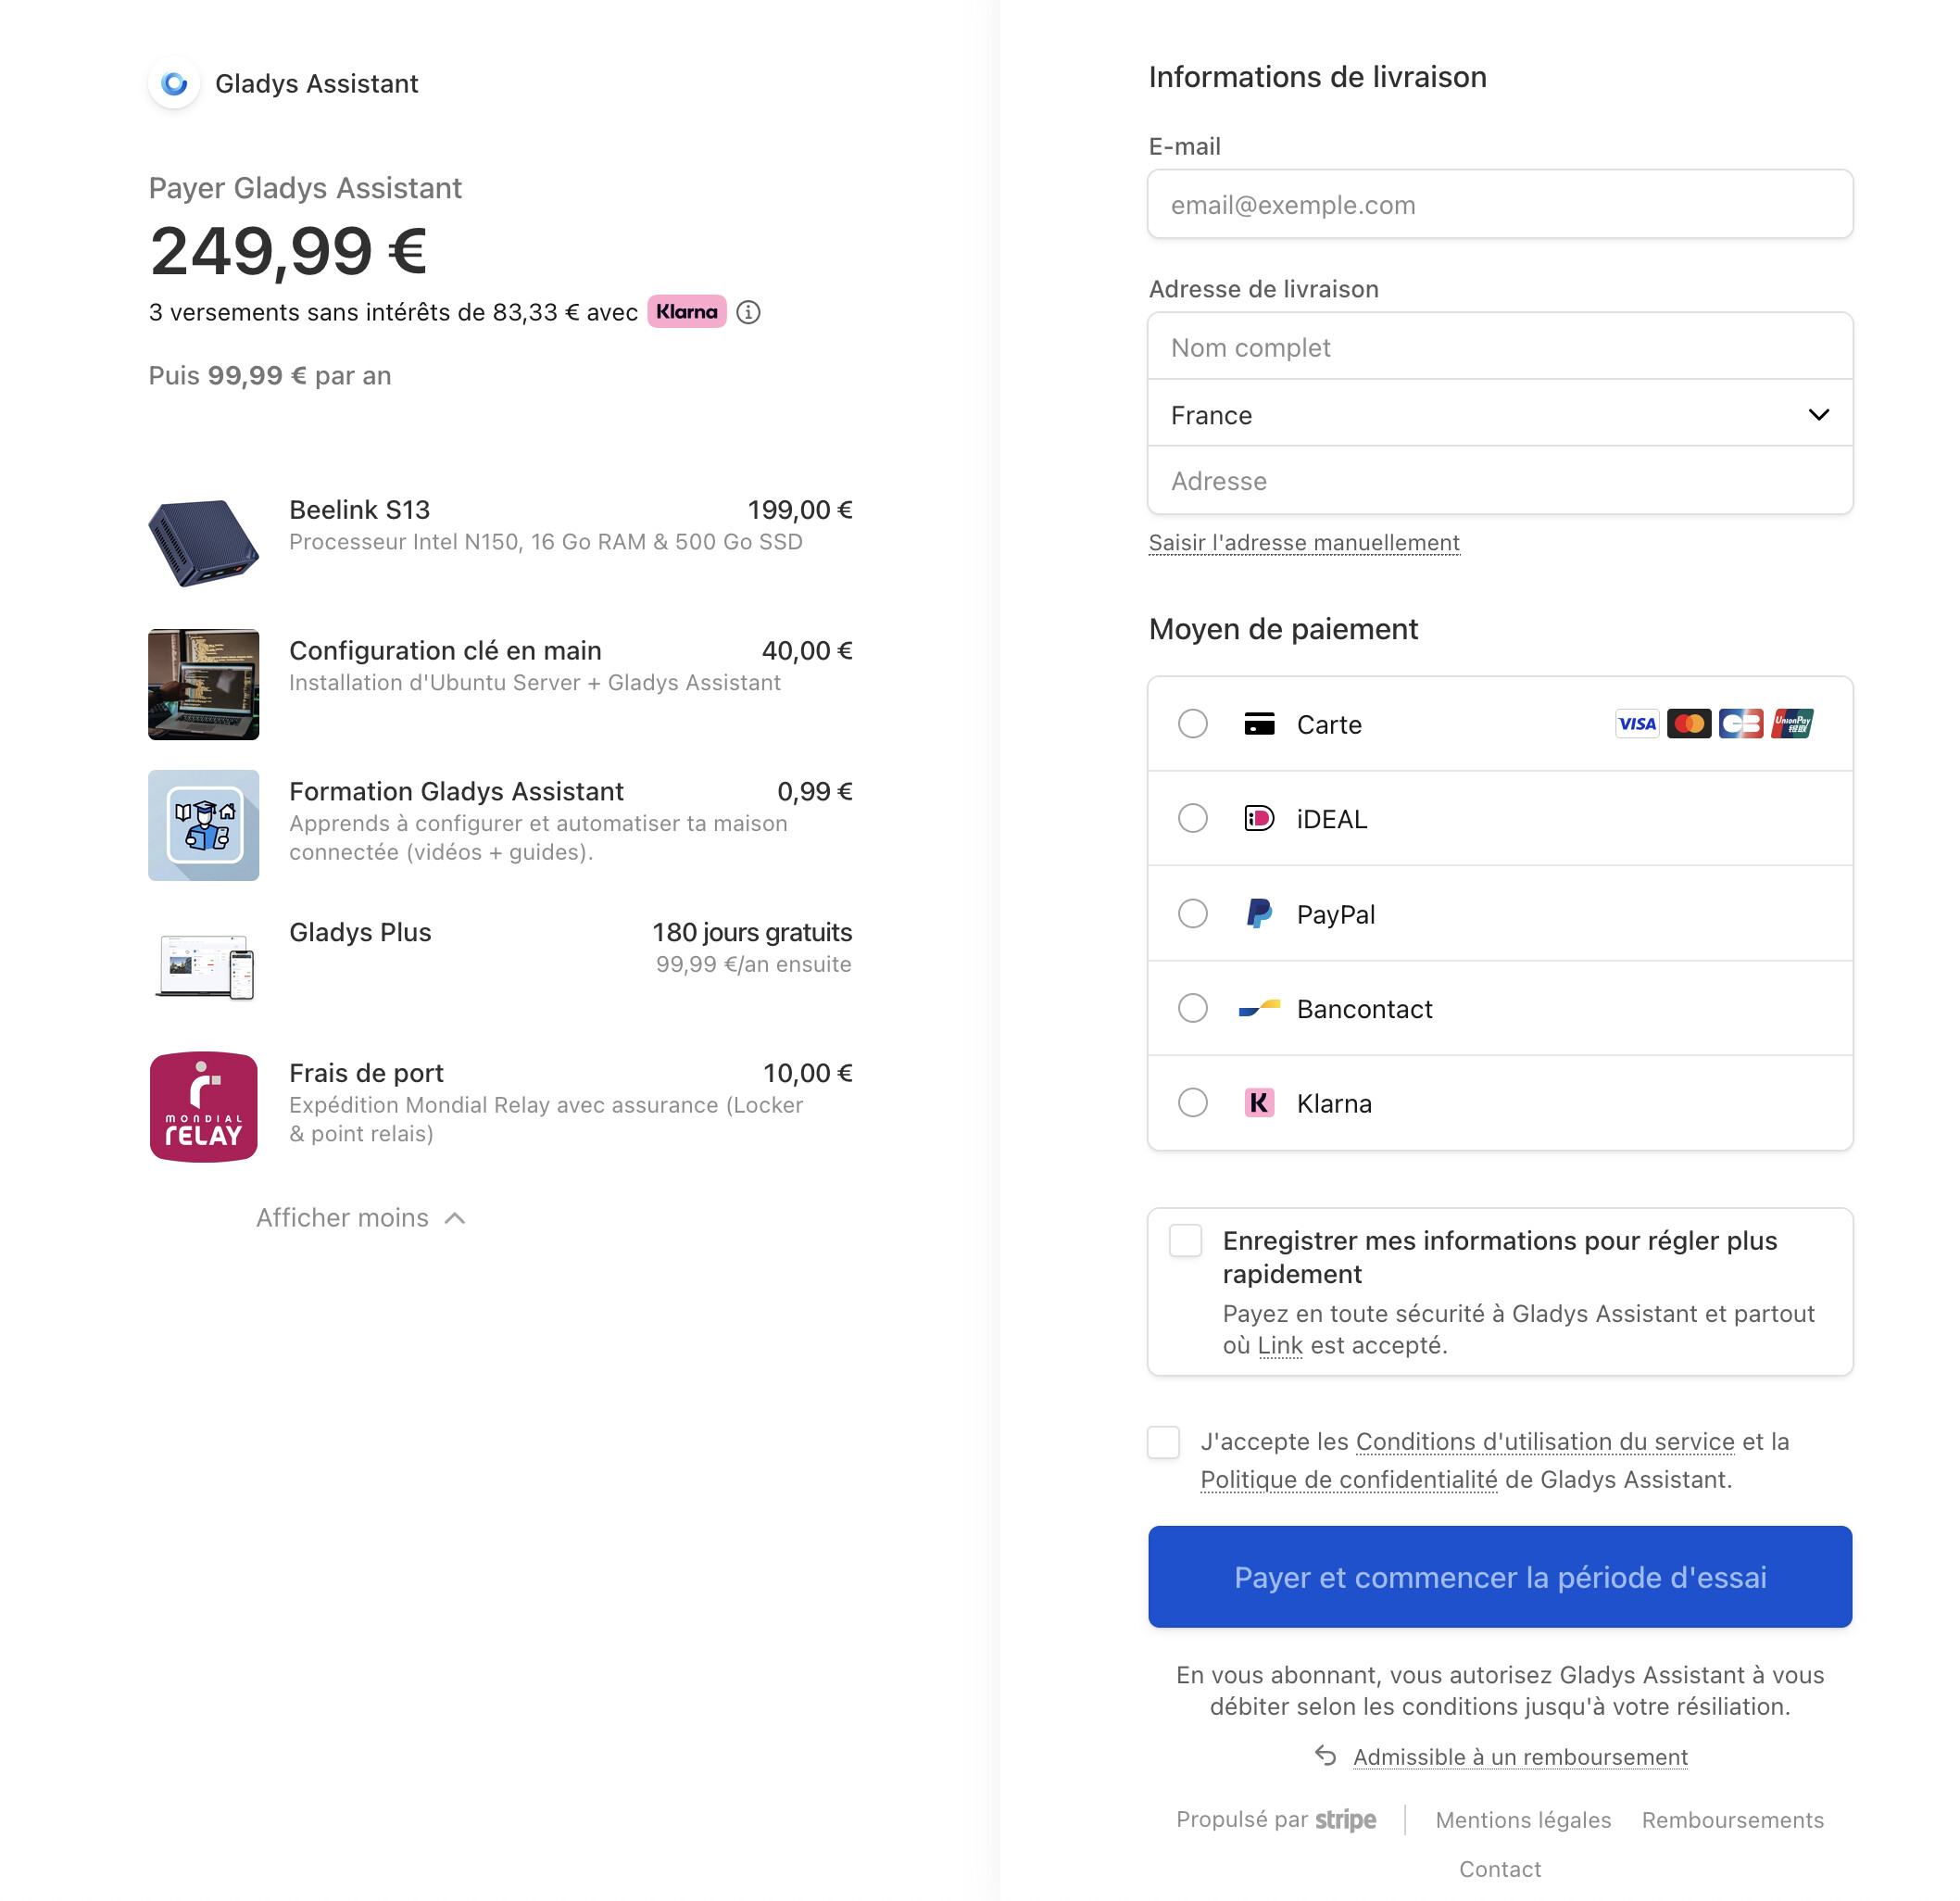Screen dimensions: 1960x1901
Task: Focus the E-mail input field
Action: 1500,205
